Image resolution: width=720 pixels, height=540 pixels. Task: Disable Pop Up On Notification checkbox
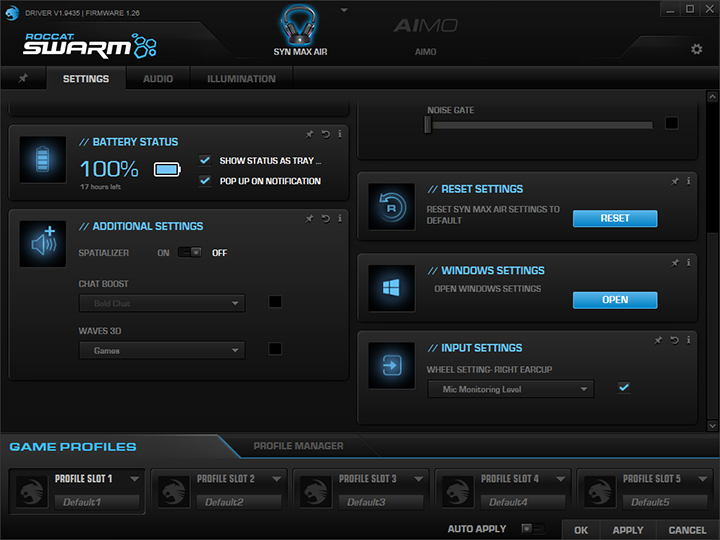(x=205, y=181)
